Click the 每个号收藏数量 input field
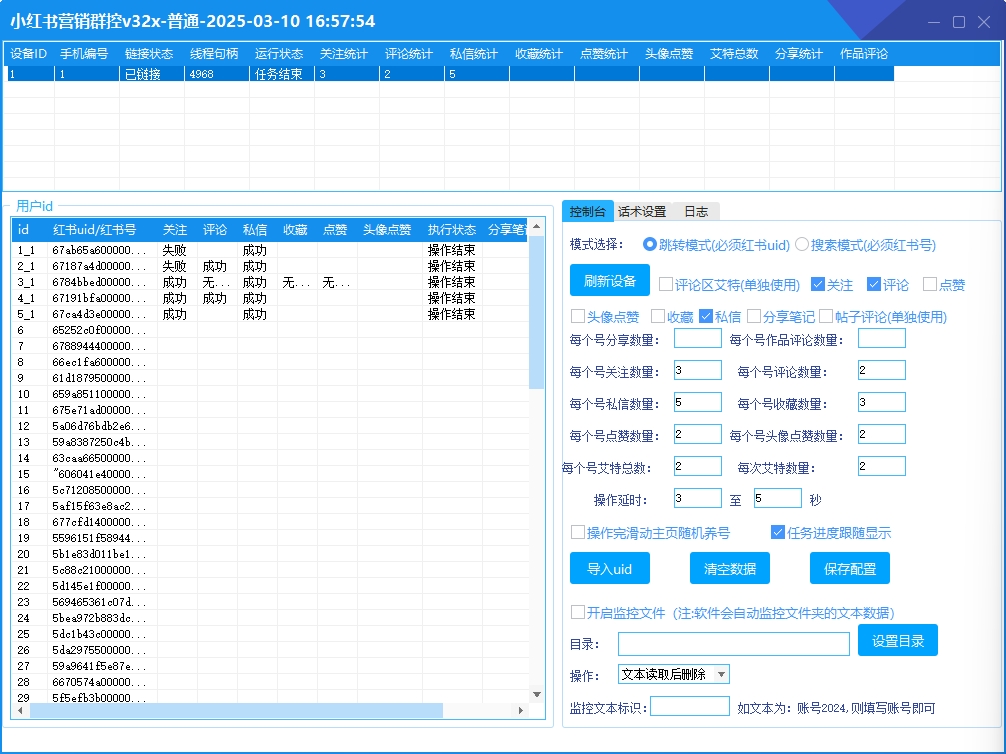 [x=882, y=402]
